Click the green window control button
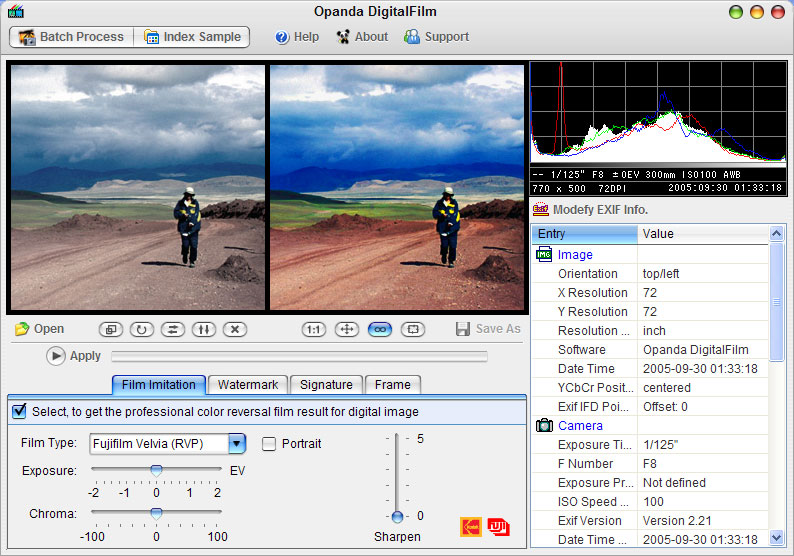The width and height of the screenshot is (794, 556). [736, 12]
